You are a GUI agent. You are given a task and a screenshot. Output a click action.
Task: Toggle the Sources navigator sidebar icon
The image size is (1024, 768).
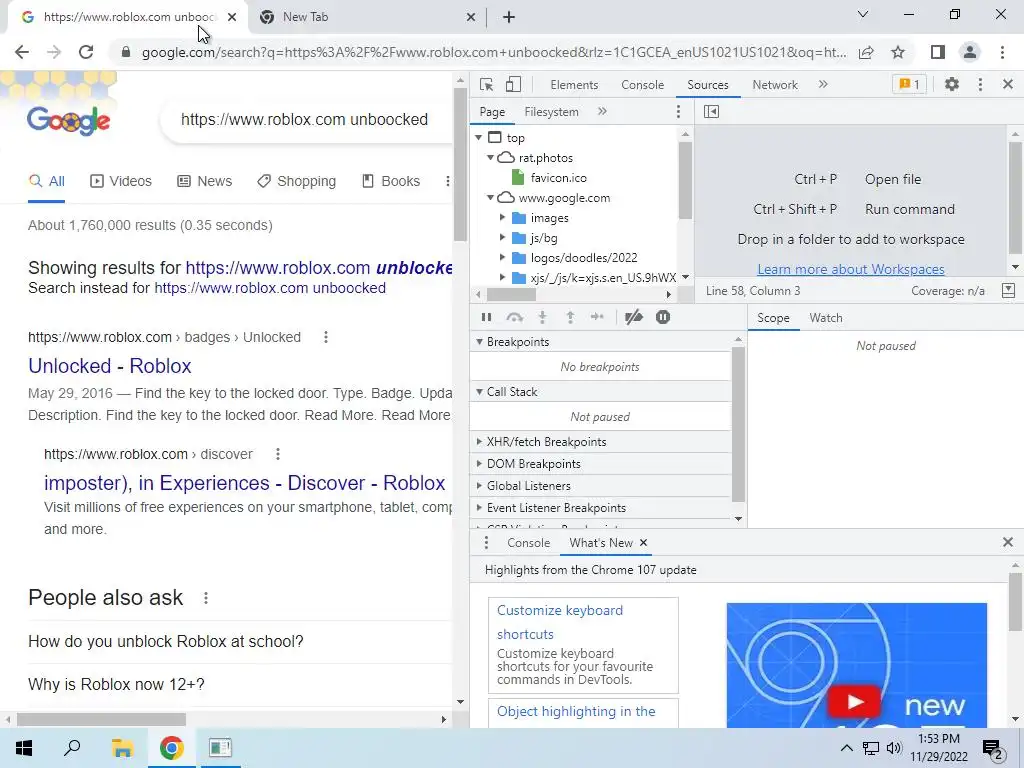(x=711, y=112)
